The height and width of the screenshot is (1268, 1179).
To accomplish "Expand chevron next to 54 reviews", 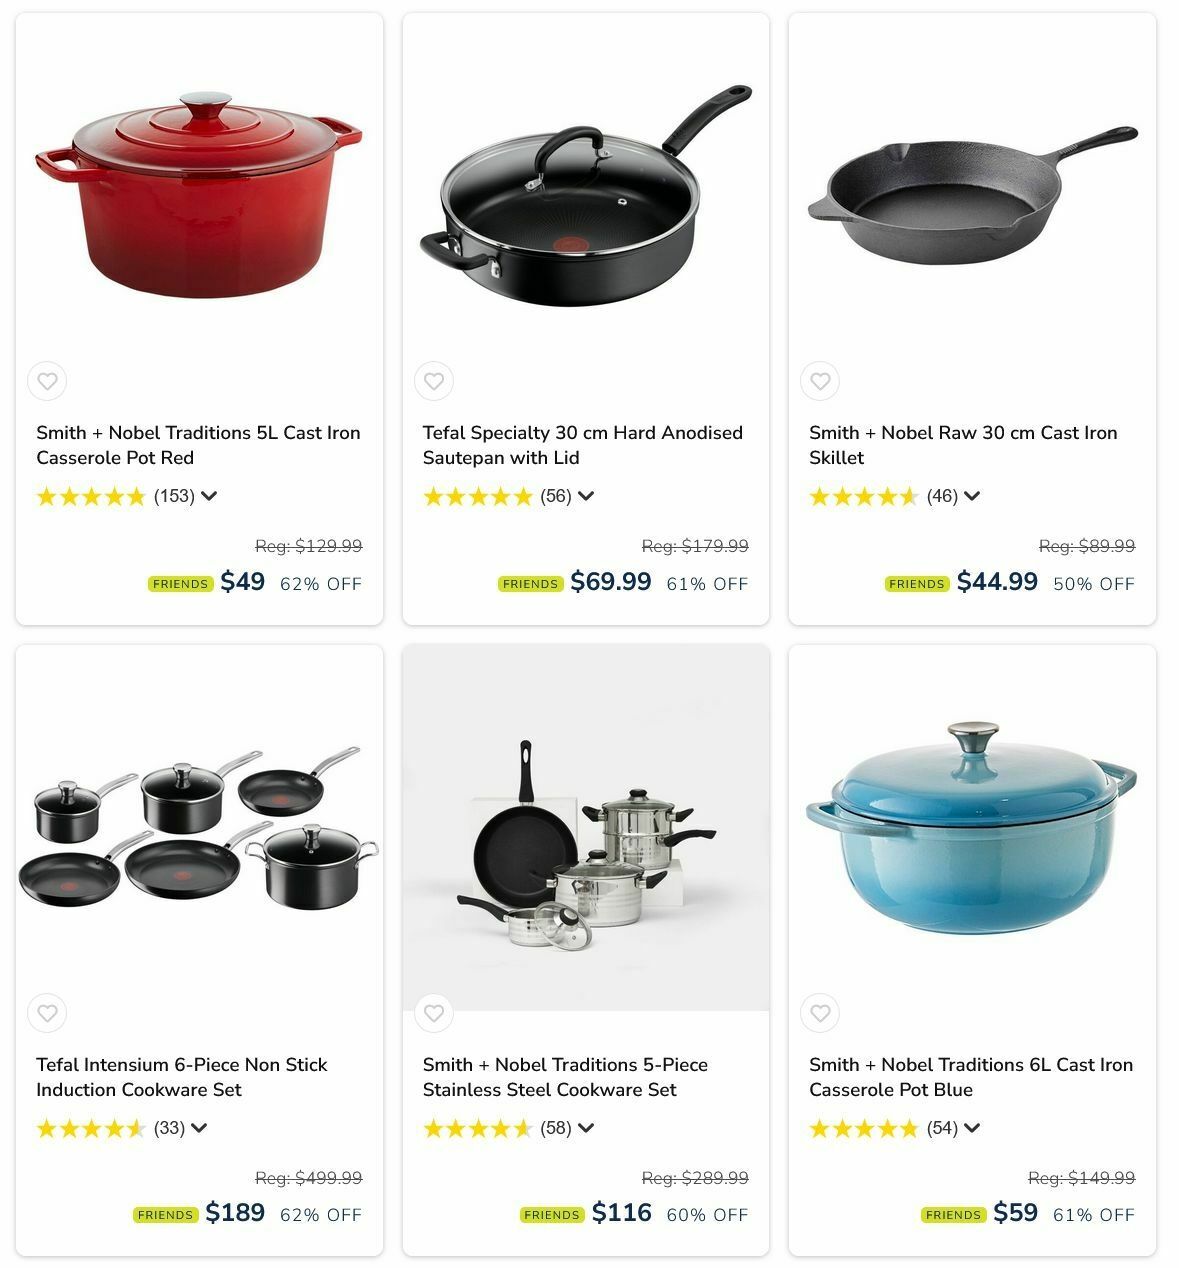I will click(972, 1128).
